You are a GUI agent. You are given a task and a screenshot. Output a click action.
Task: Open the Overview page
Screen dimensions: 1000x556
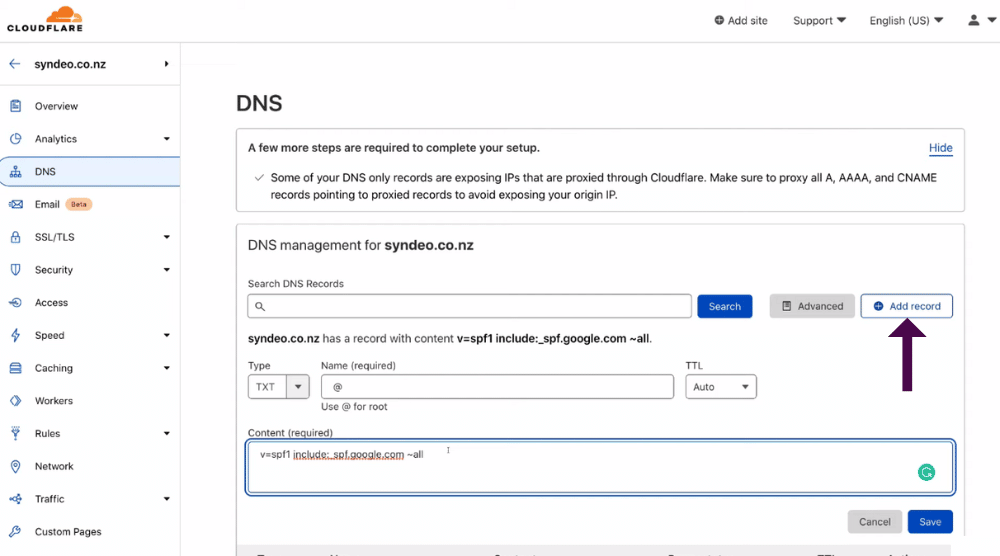coord(56,106)
